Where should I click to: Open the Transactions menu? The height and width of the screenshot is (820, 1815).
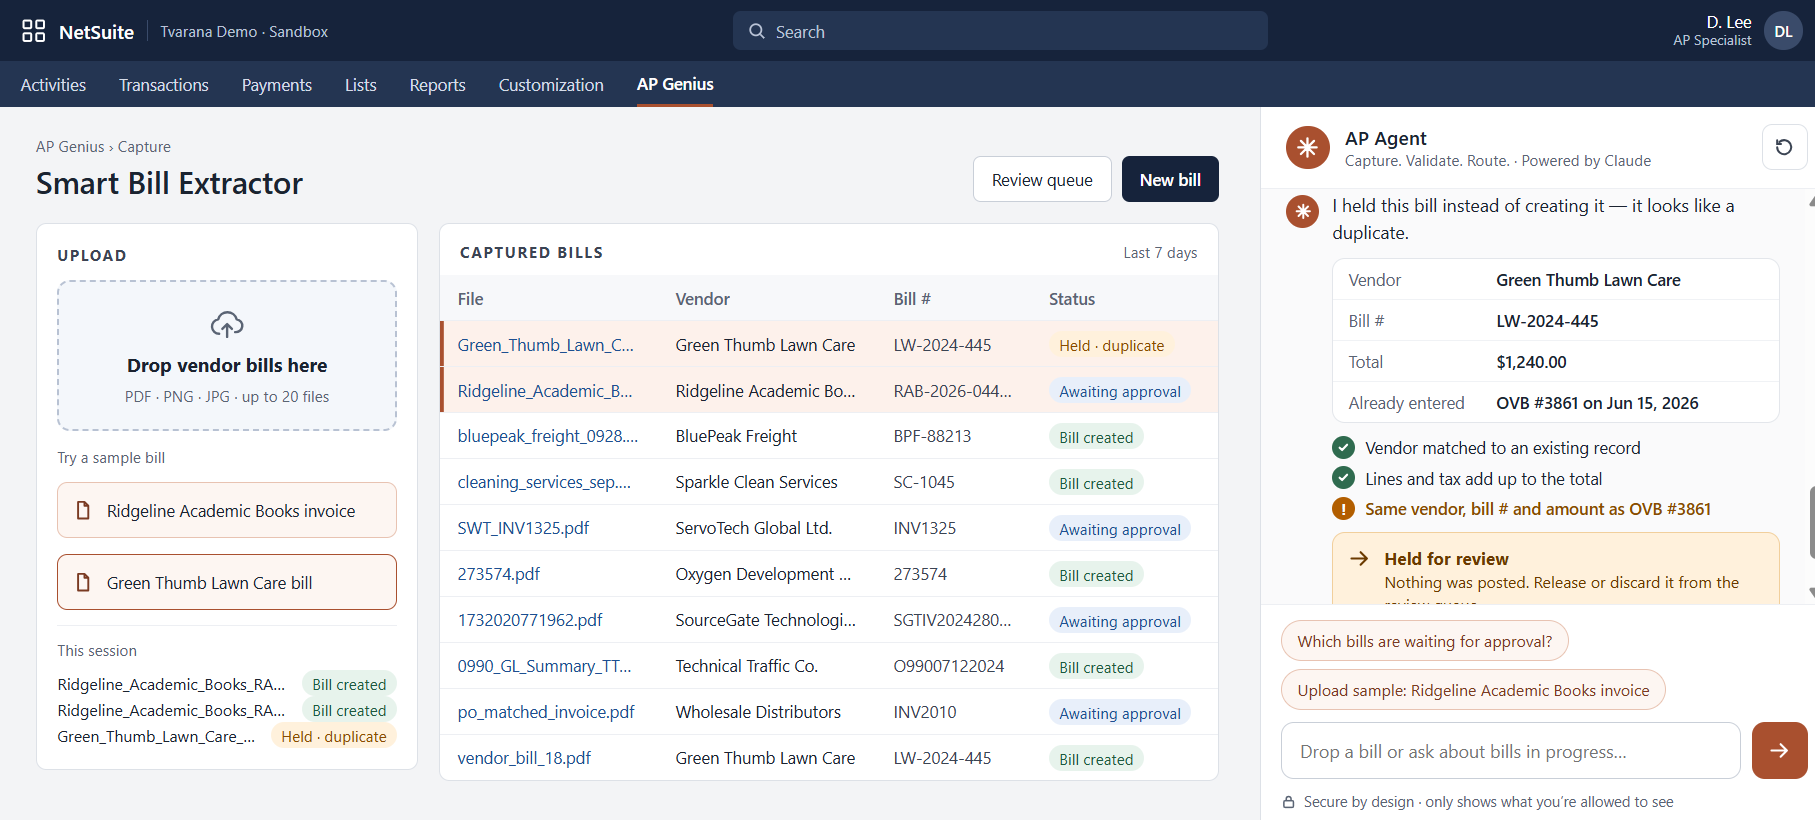click(164, 85)
